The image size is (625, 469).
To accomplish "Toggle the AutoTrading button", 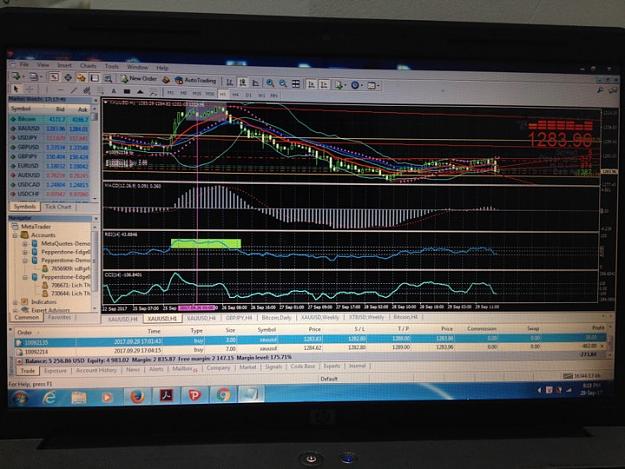I will point(195,80).
